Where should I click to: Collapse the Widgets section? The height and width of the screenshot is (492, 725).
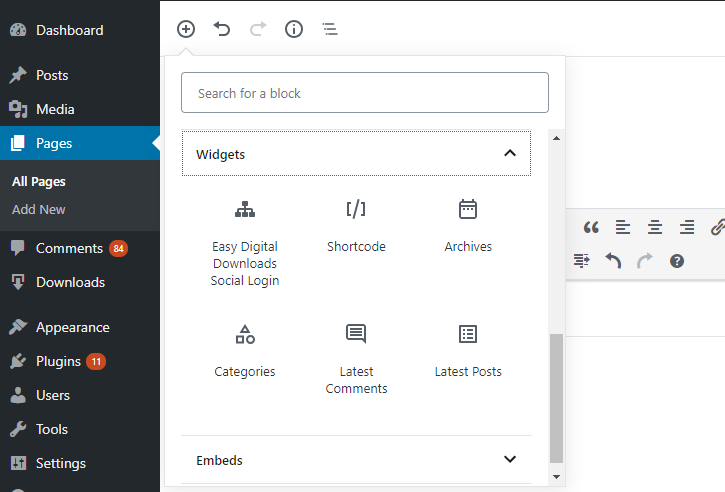[510, 154]
